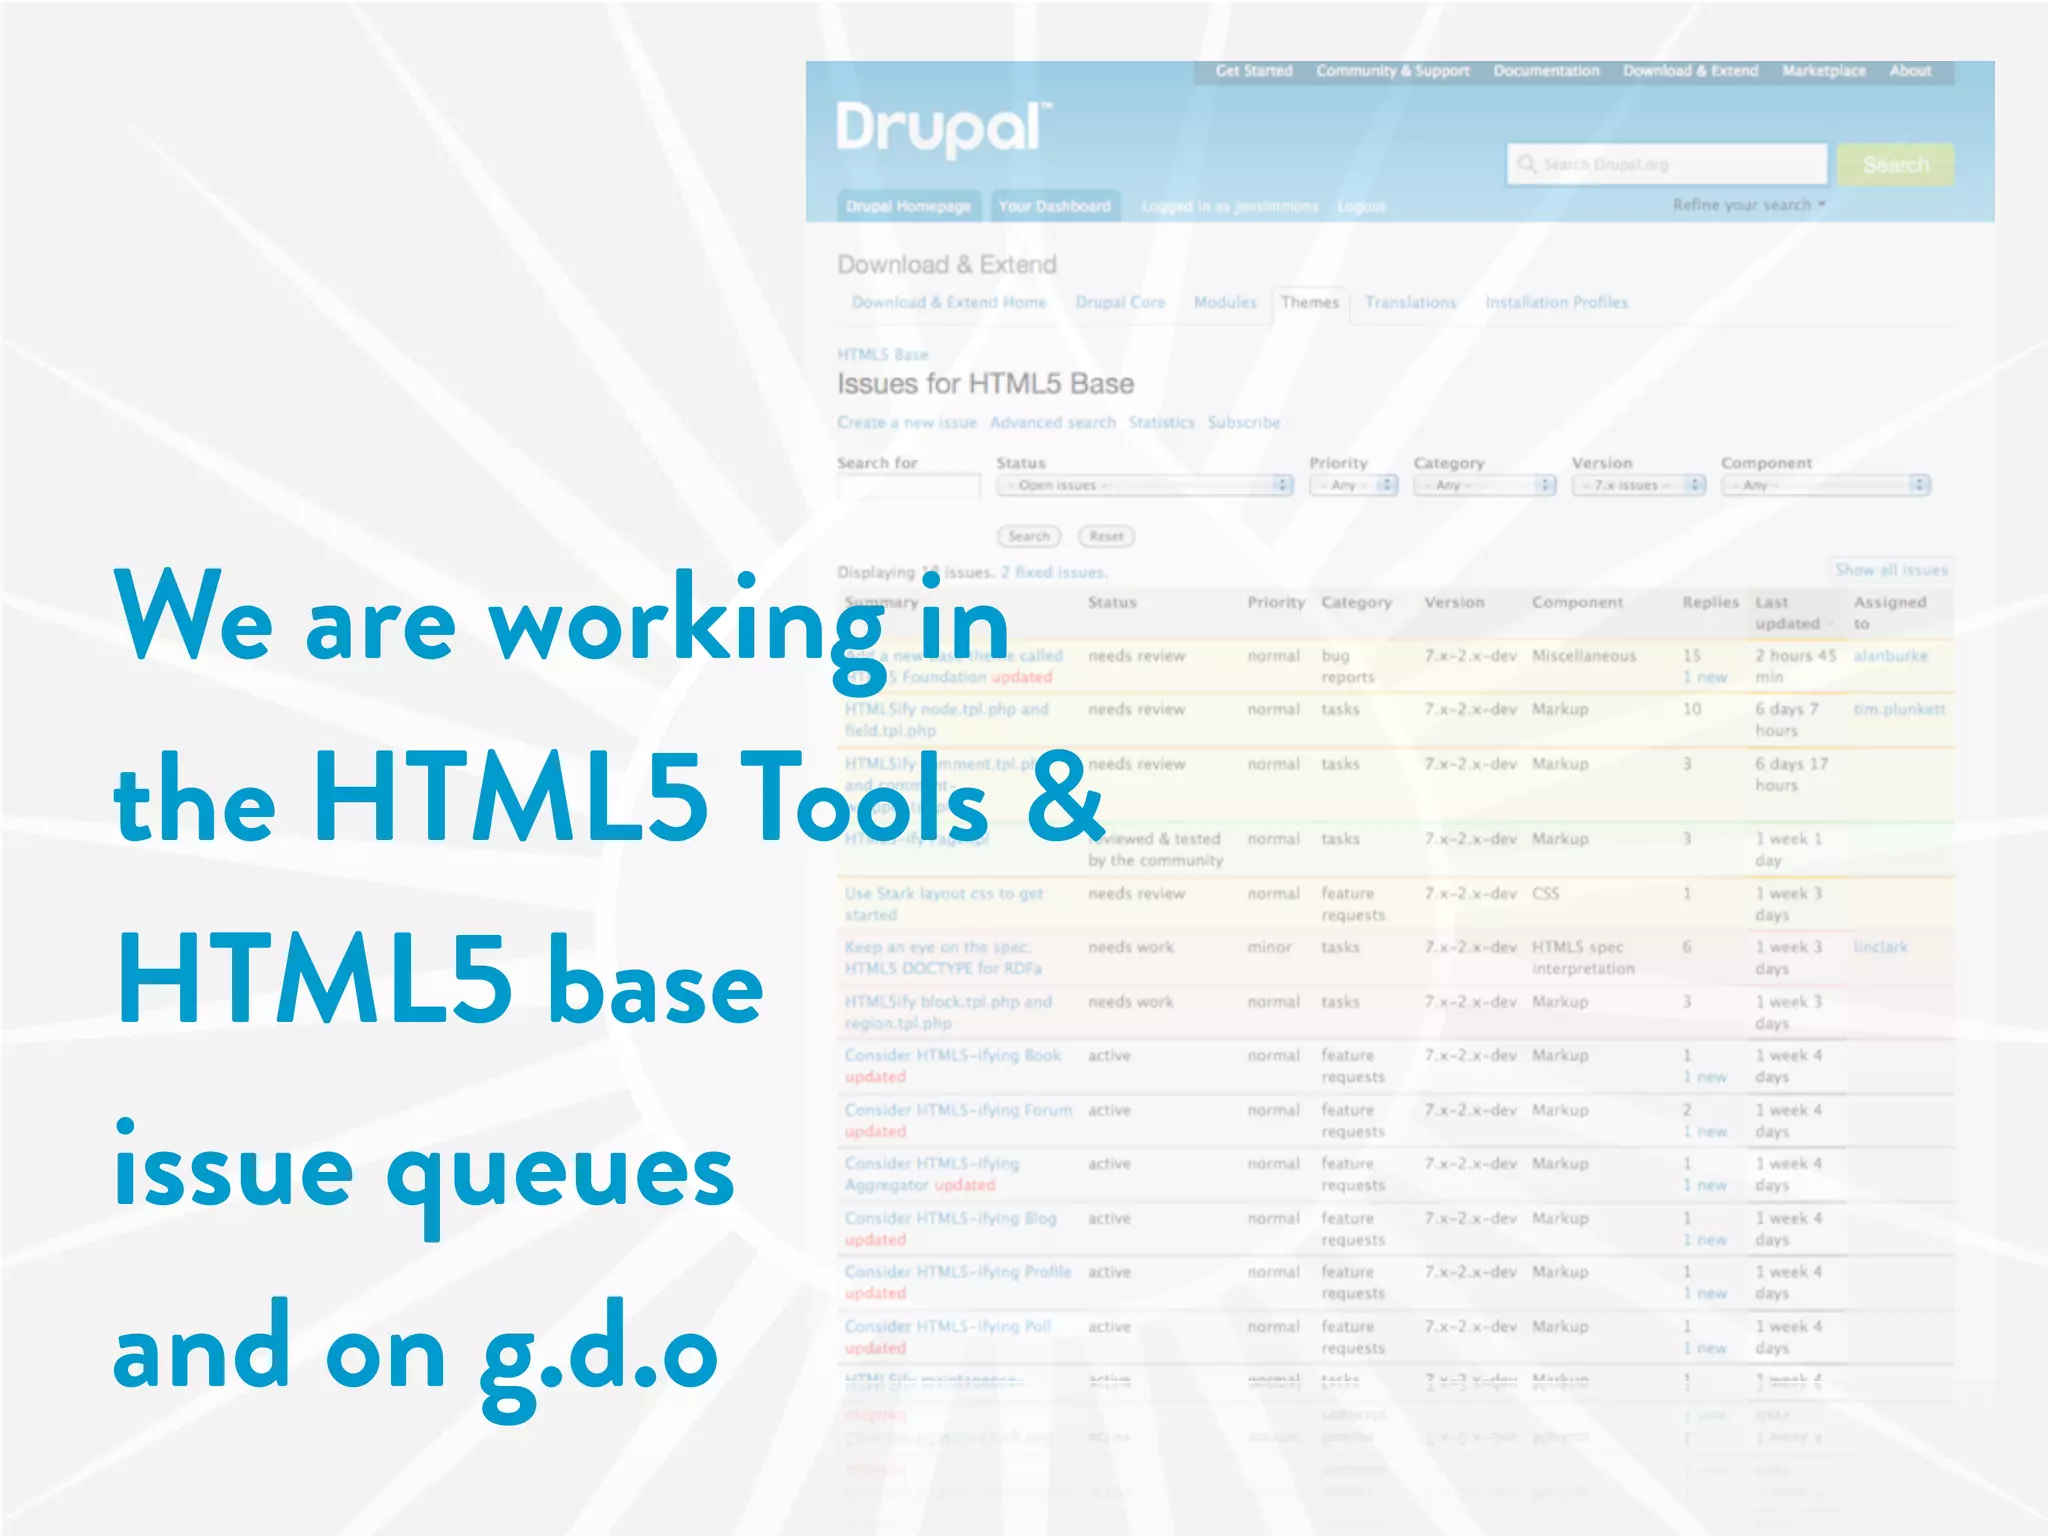The width and height of the screenshot is (2048, 1536).
Task: Open Consider HTML5-ifying Poll issue
Action: pos(948,1327)
